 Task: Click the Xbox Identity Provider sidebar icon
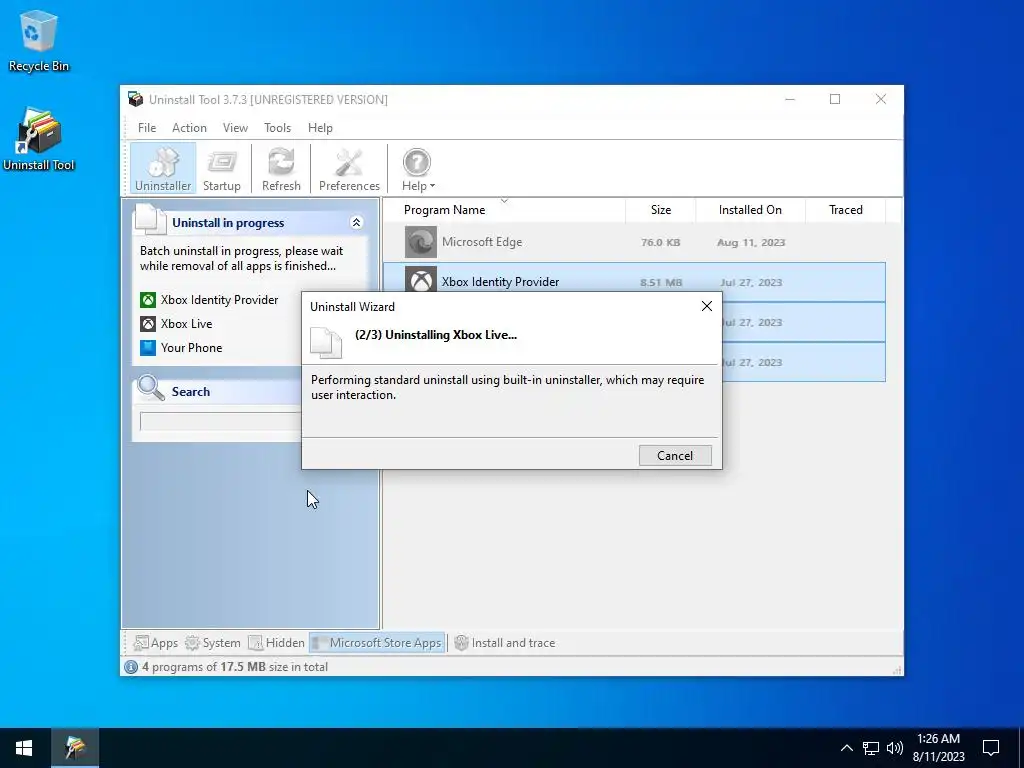tap(148, 300)
